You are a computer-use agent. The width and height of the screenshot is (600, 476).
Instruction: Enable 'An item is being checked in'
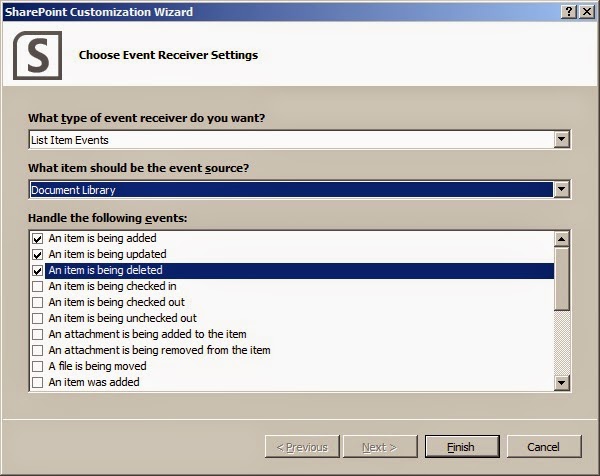pyautogui.click(x=38, y=287)
